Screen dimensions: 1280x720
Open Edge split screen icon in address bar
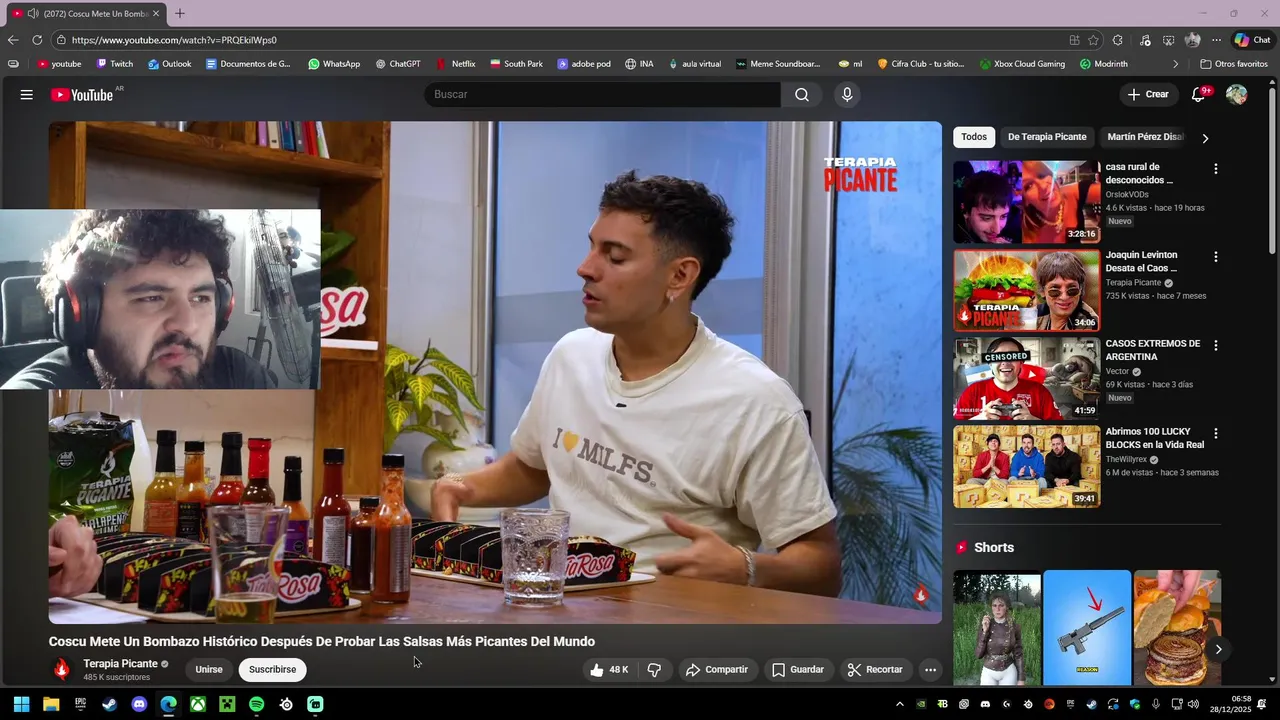click(1074, 40)
